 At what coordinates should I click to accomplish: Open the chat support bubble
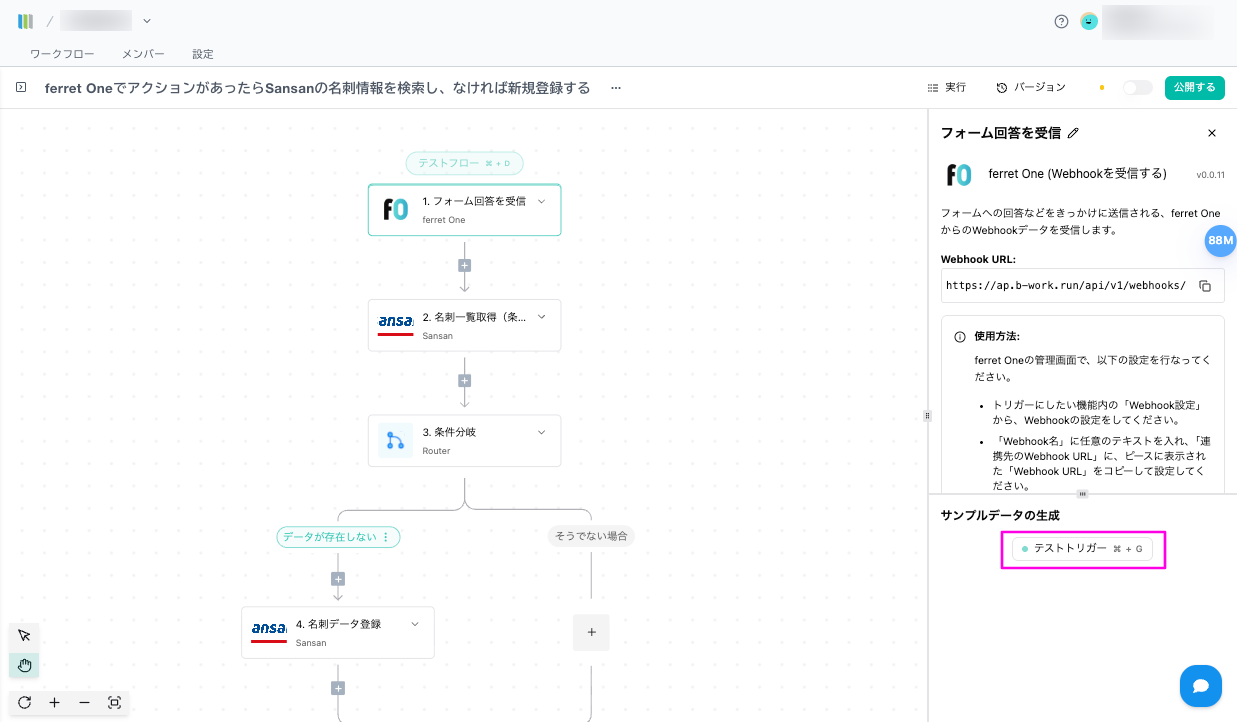pos(1200,686)
